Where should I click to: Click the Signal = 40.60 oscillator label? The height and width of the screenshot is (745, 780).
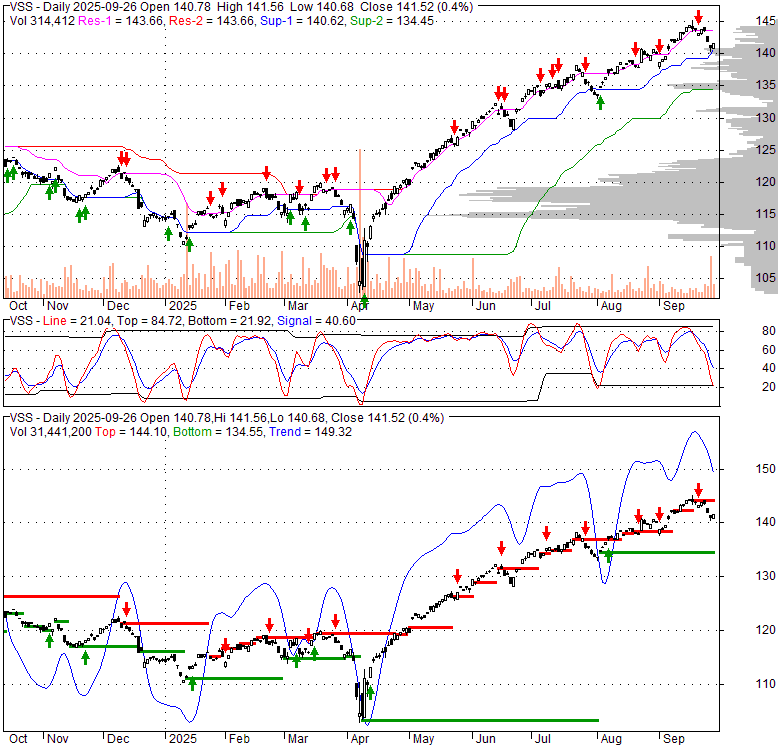316,321
